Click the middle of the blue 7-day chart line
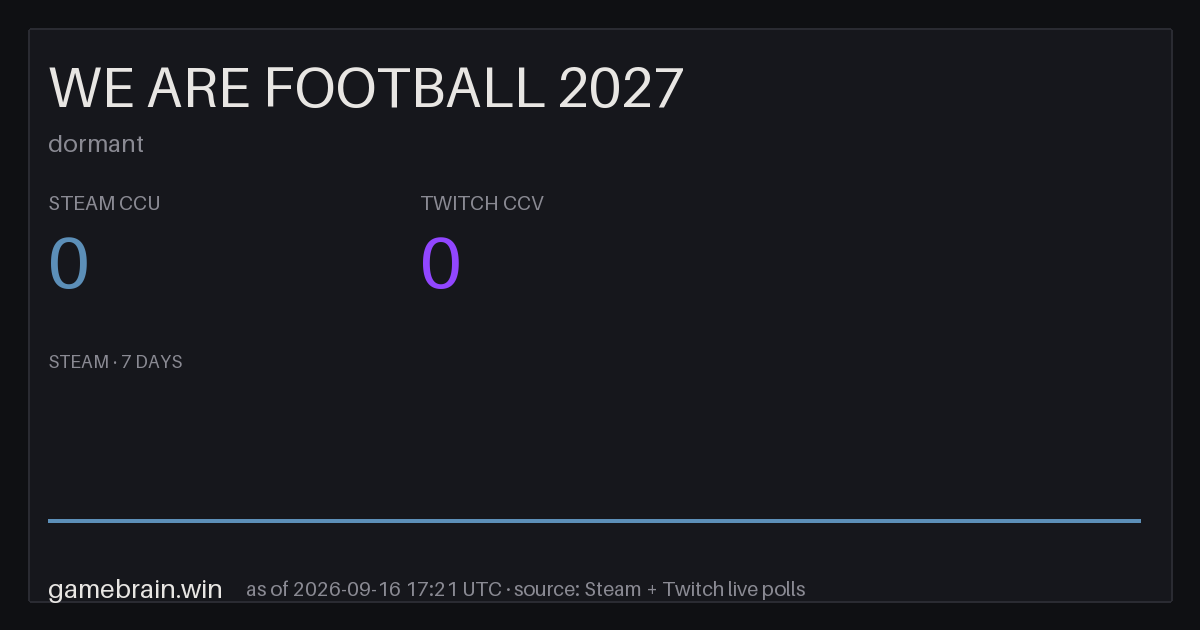This screenshot has height=630, width=1200. coord(594,520)
